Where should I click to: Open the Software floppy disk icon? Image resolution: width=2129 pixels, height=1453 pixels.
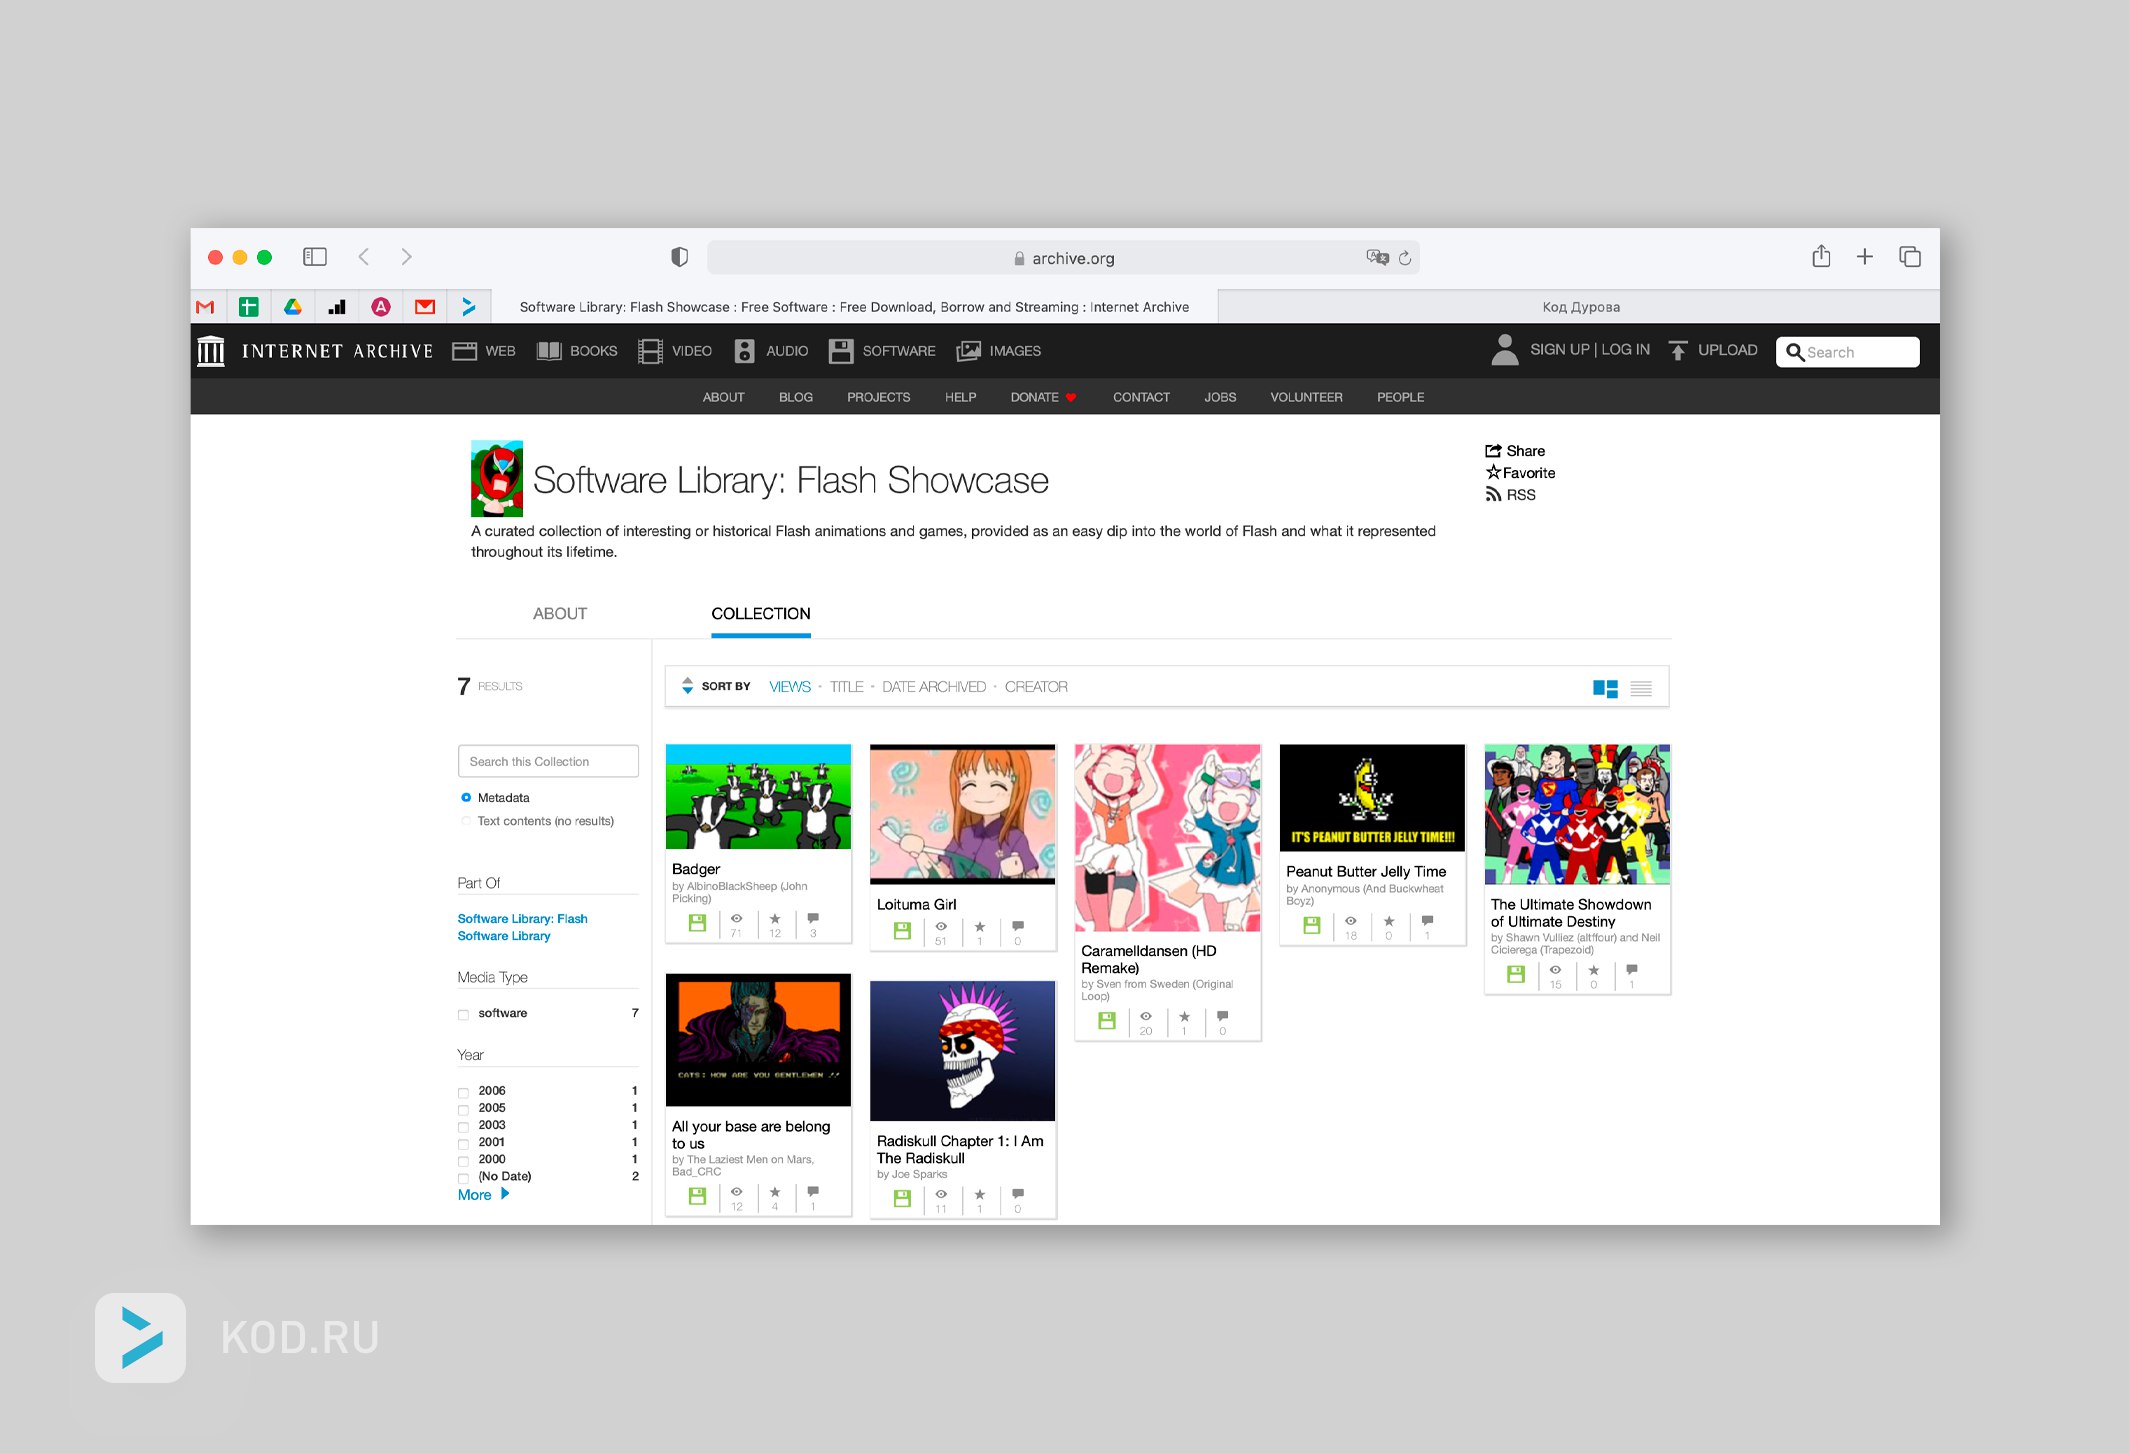coord(841,351)
